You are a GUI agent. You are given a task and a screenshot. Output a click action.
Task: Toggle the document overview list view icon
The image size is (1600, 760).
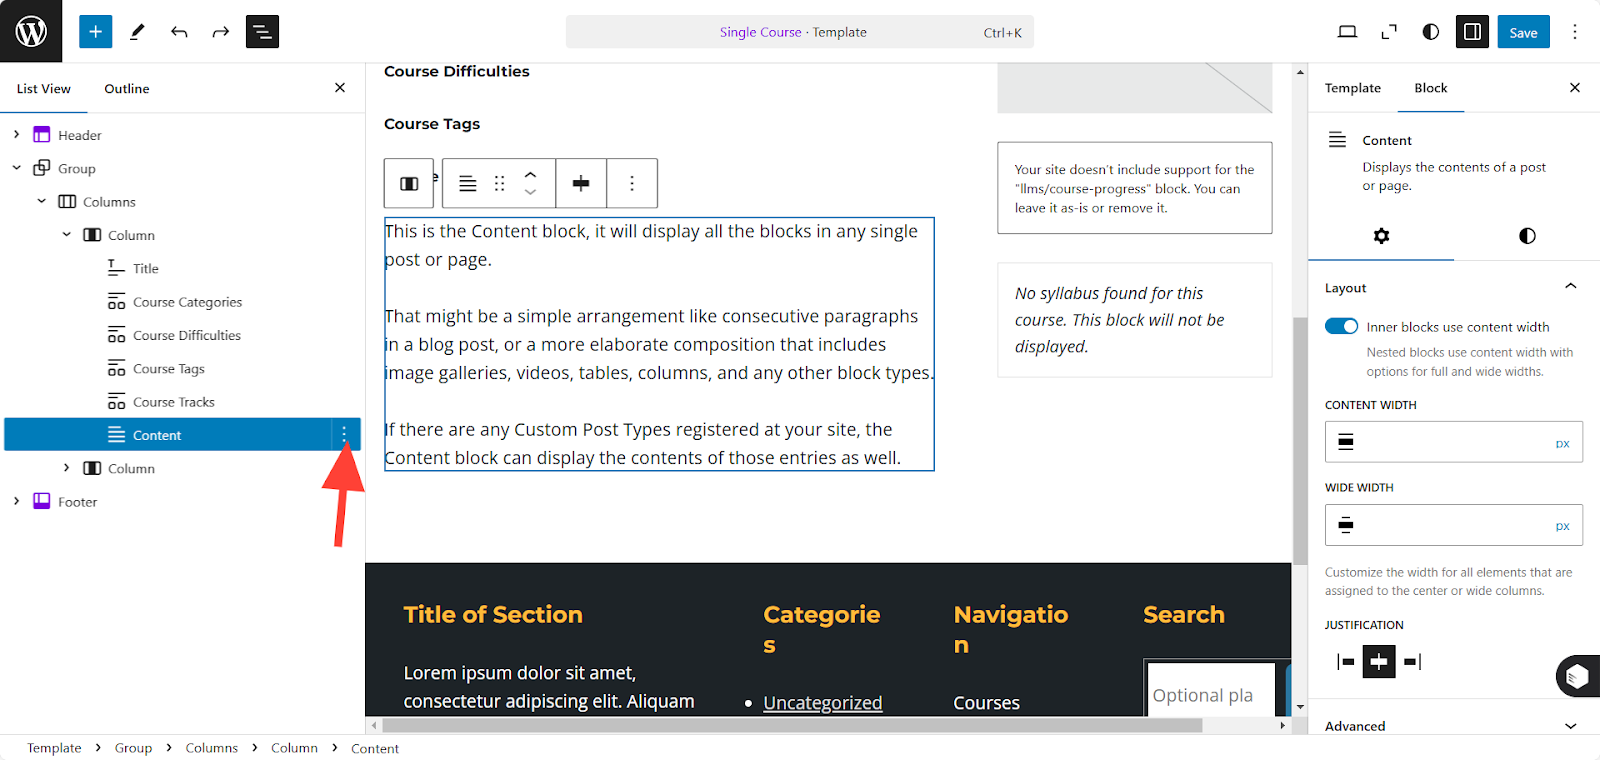pos(262,32)
